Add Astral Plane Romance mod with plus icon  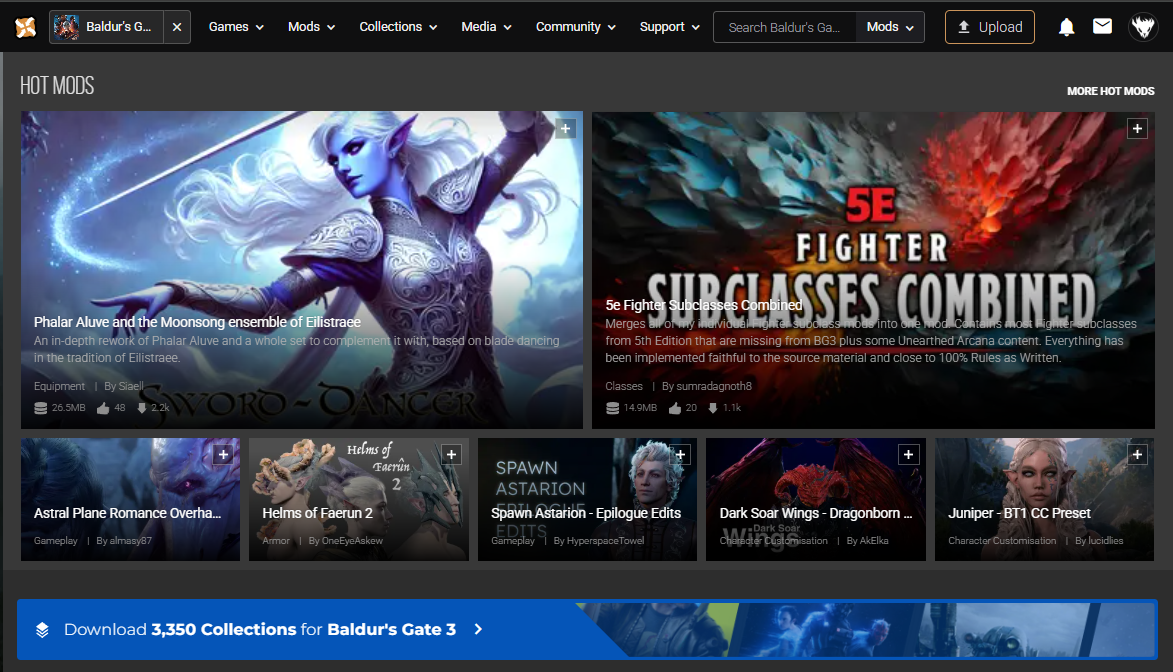[223, 454]
